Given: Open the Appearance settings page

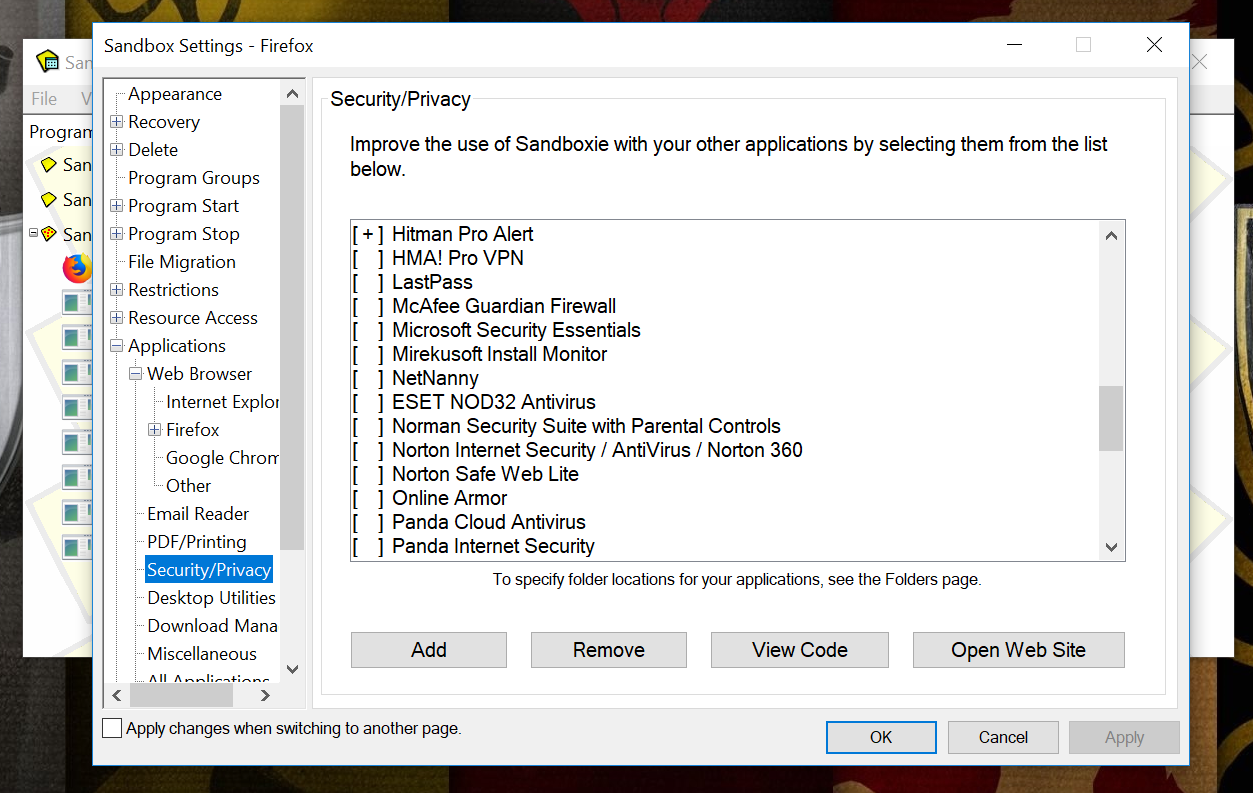Looking at the screenshot, I should [x=175, y=94].
